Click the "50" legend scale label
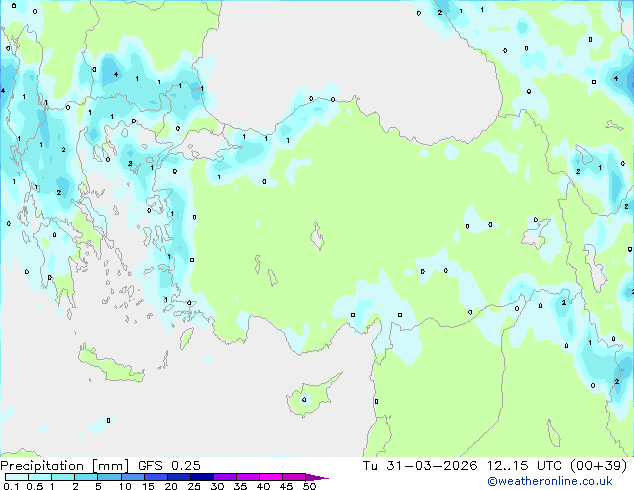Image resolution: width=634 pixels, height=490 pixels. 309,486
